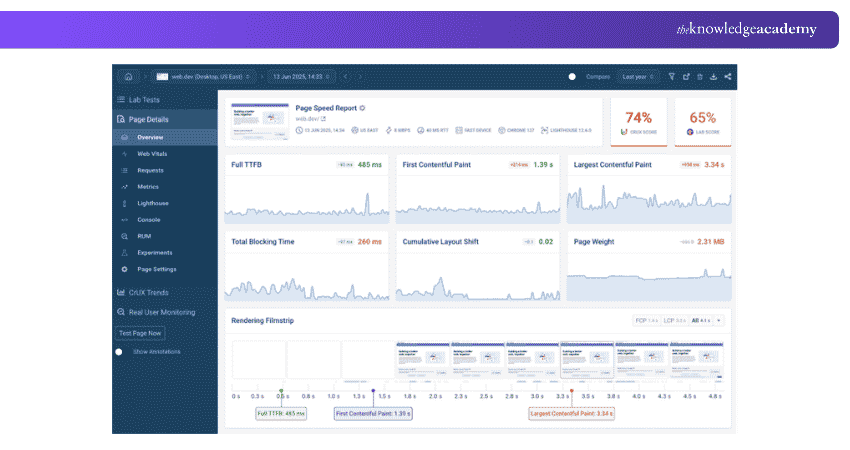Screen dimensions: 850x450
Task: Open the Largest Contentful Paint chart card
Action: pyautogui.click(x=649, y=190)
